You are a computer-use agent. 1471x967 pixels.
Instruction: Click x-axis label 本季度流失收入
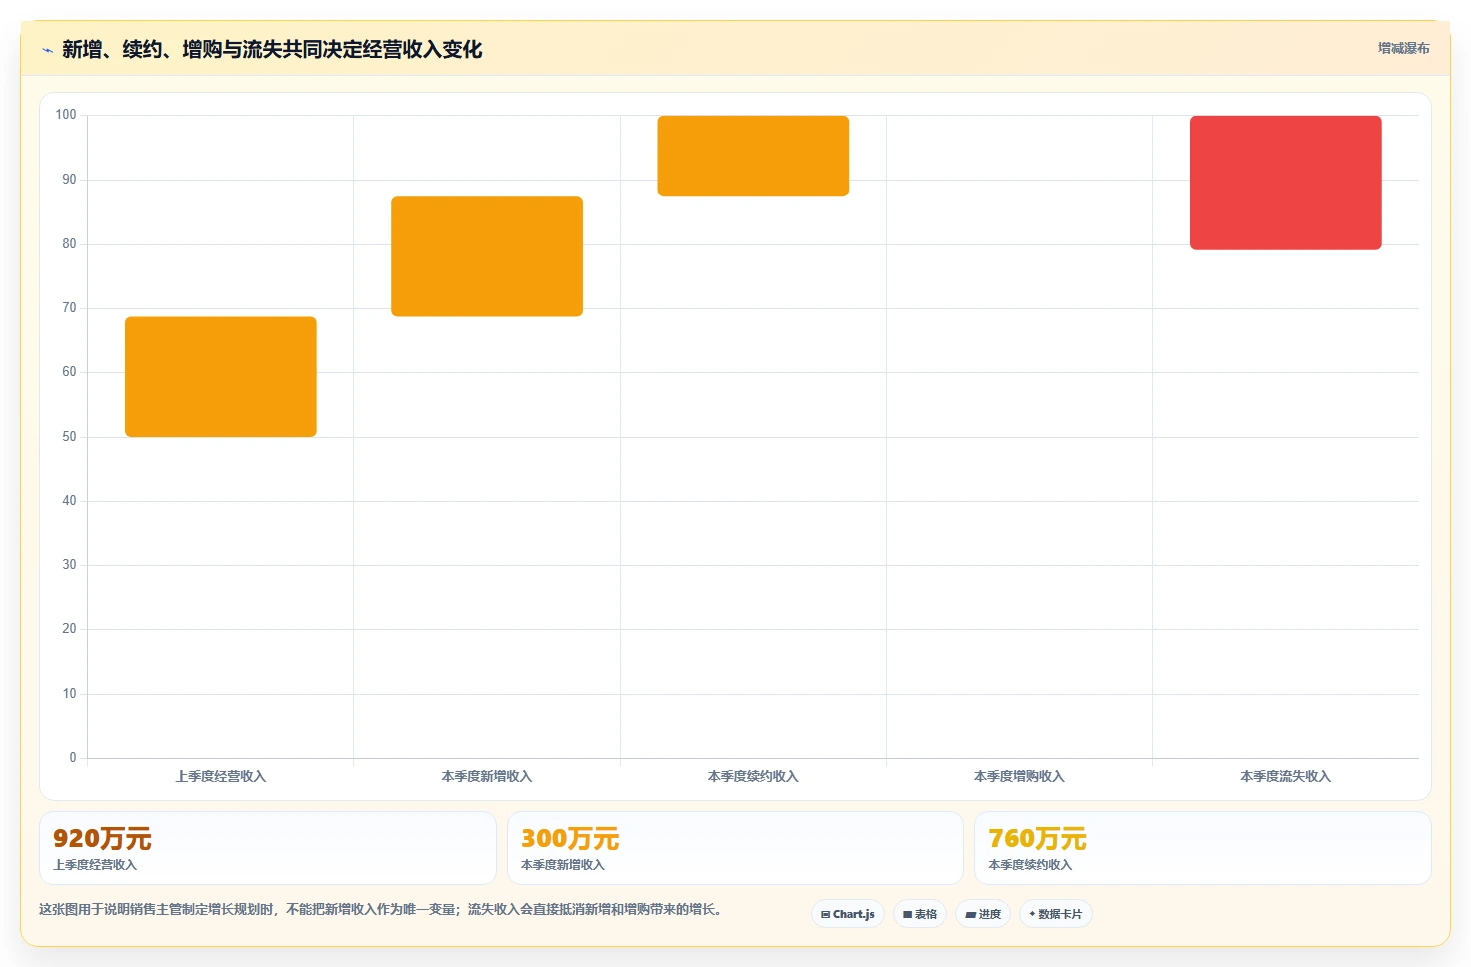click(1286, 776)
